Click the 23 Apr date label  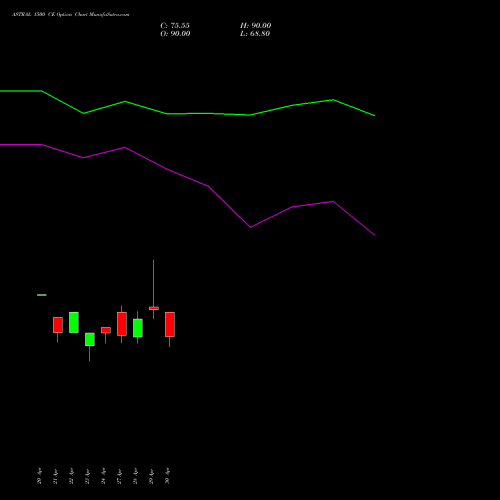tap(87, 476)
